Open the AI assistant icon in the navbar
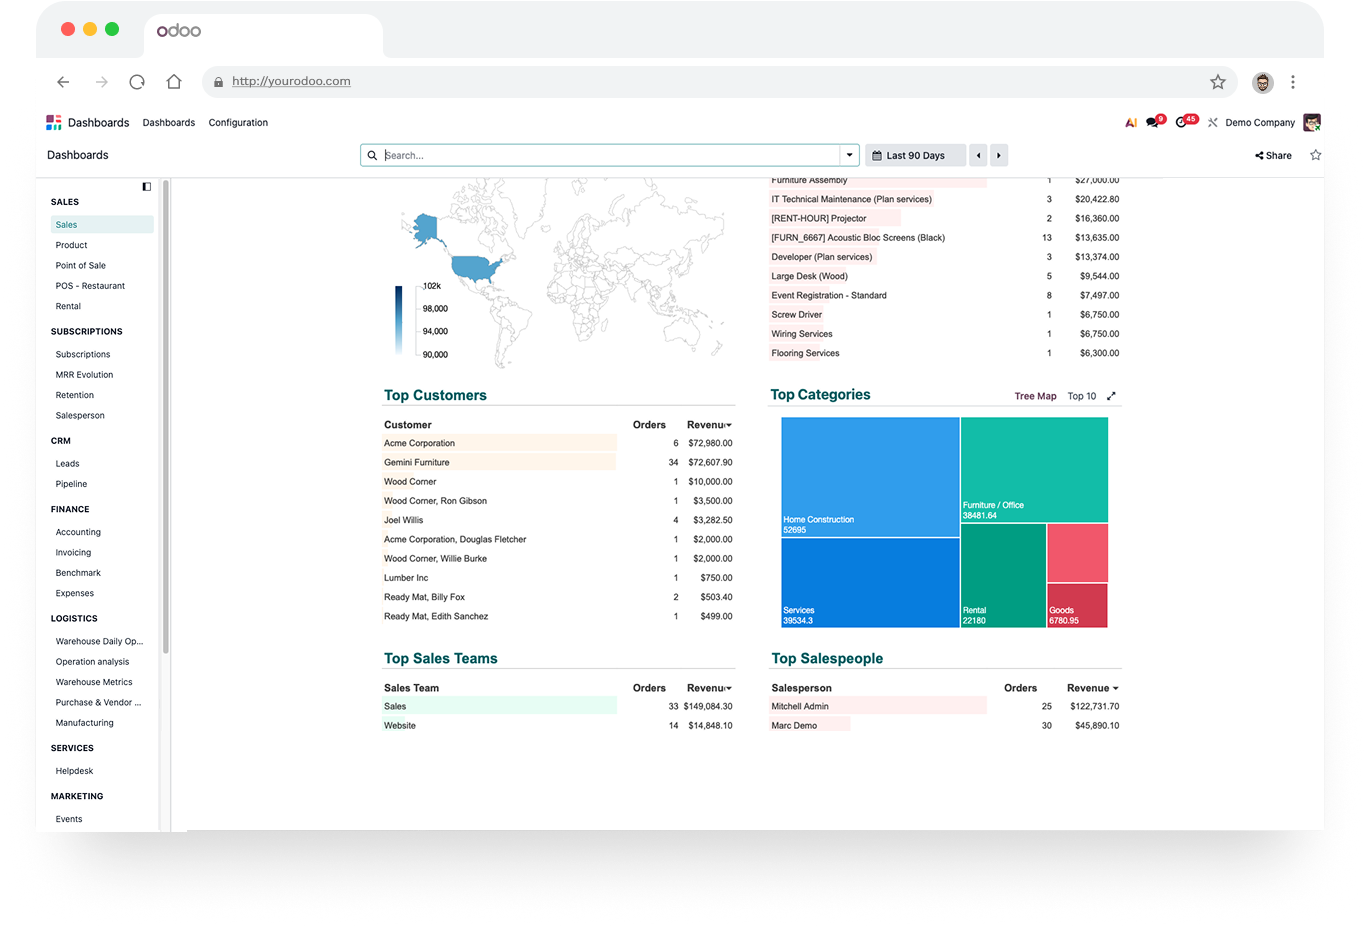The image size is (1365, 926). click(x=1131, y=123)
